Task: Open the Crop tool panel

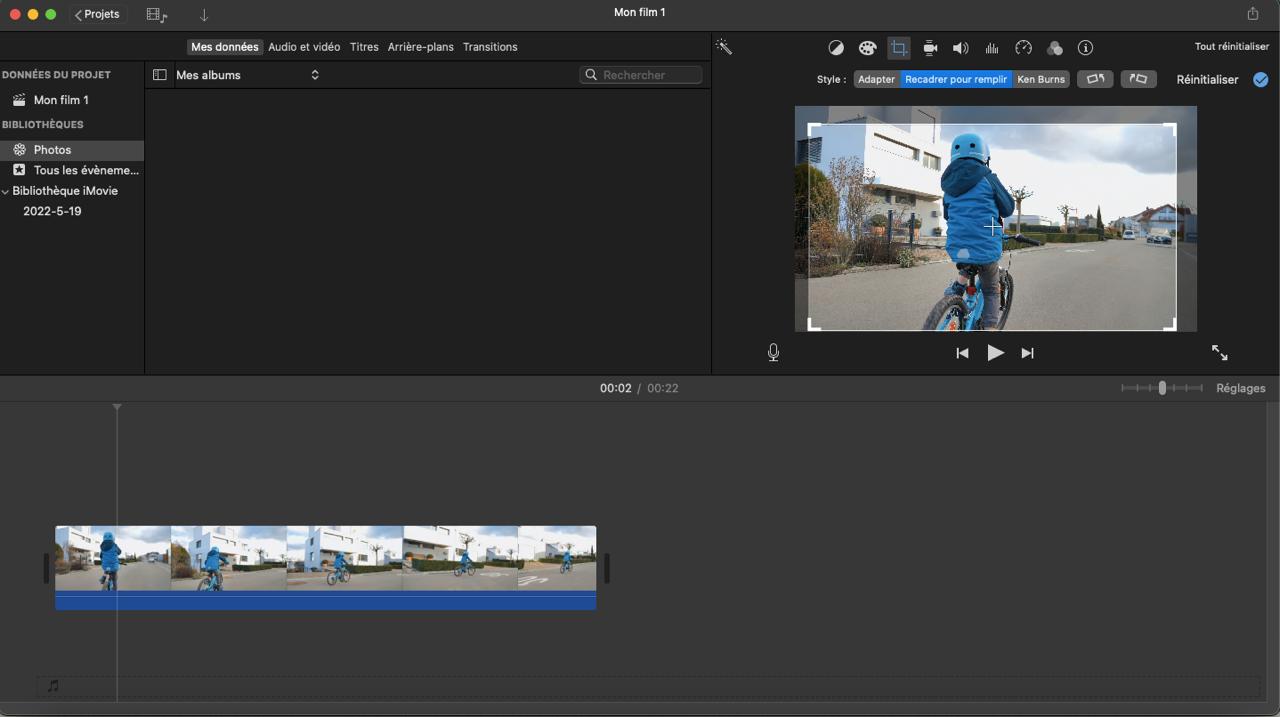Action: (898, 47)
